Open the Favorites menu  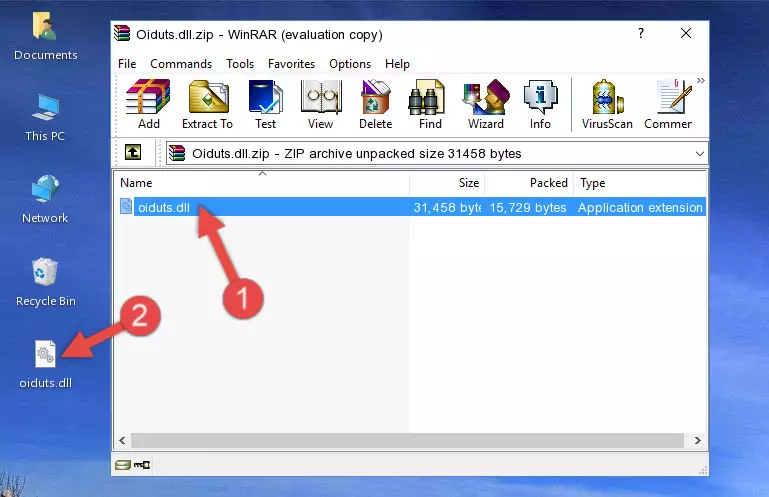pos(291,64)
